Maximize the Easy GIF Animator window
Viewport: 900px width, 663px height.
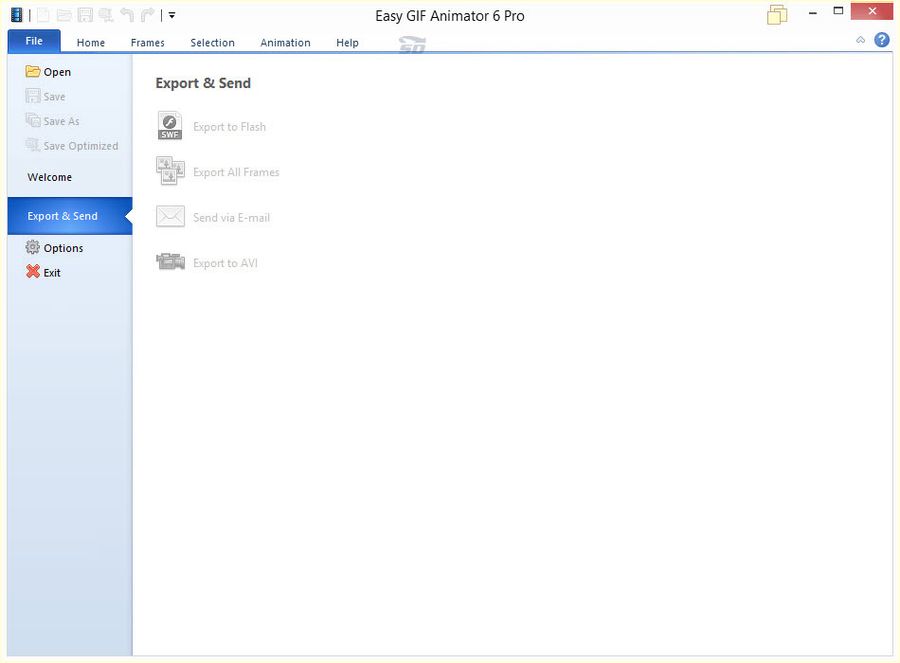pos(838,11)
